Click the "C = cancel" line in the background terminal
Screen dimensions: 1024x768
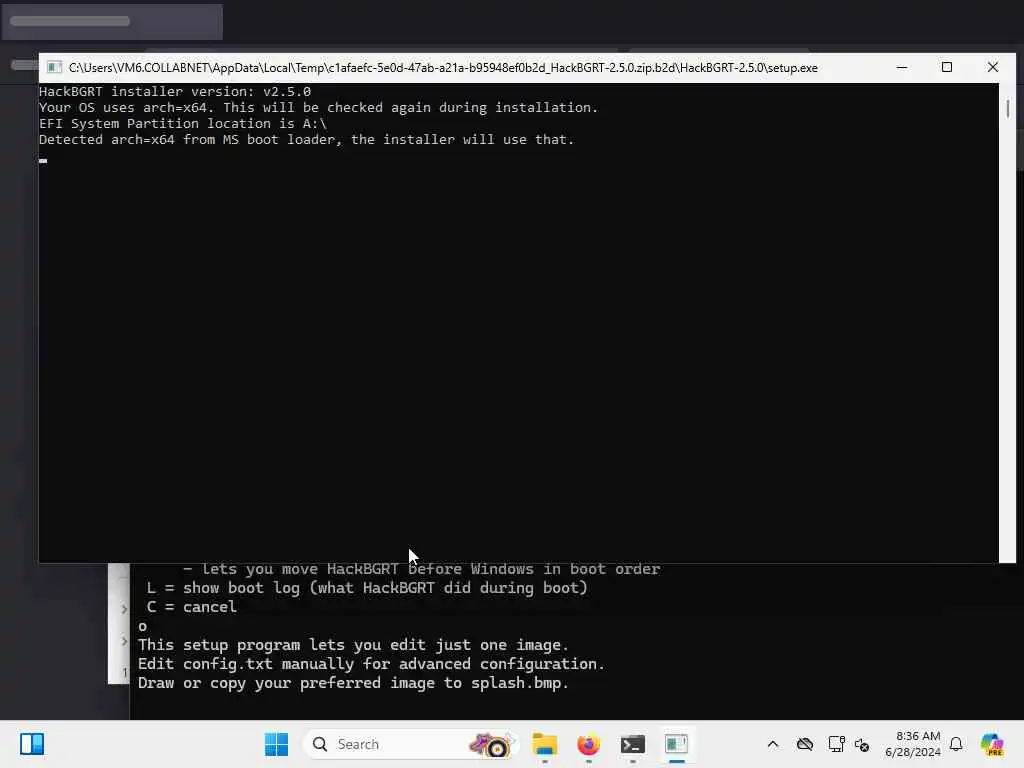pyautogui.click(x=191, y=607)
